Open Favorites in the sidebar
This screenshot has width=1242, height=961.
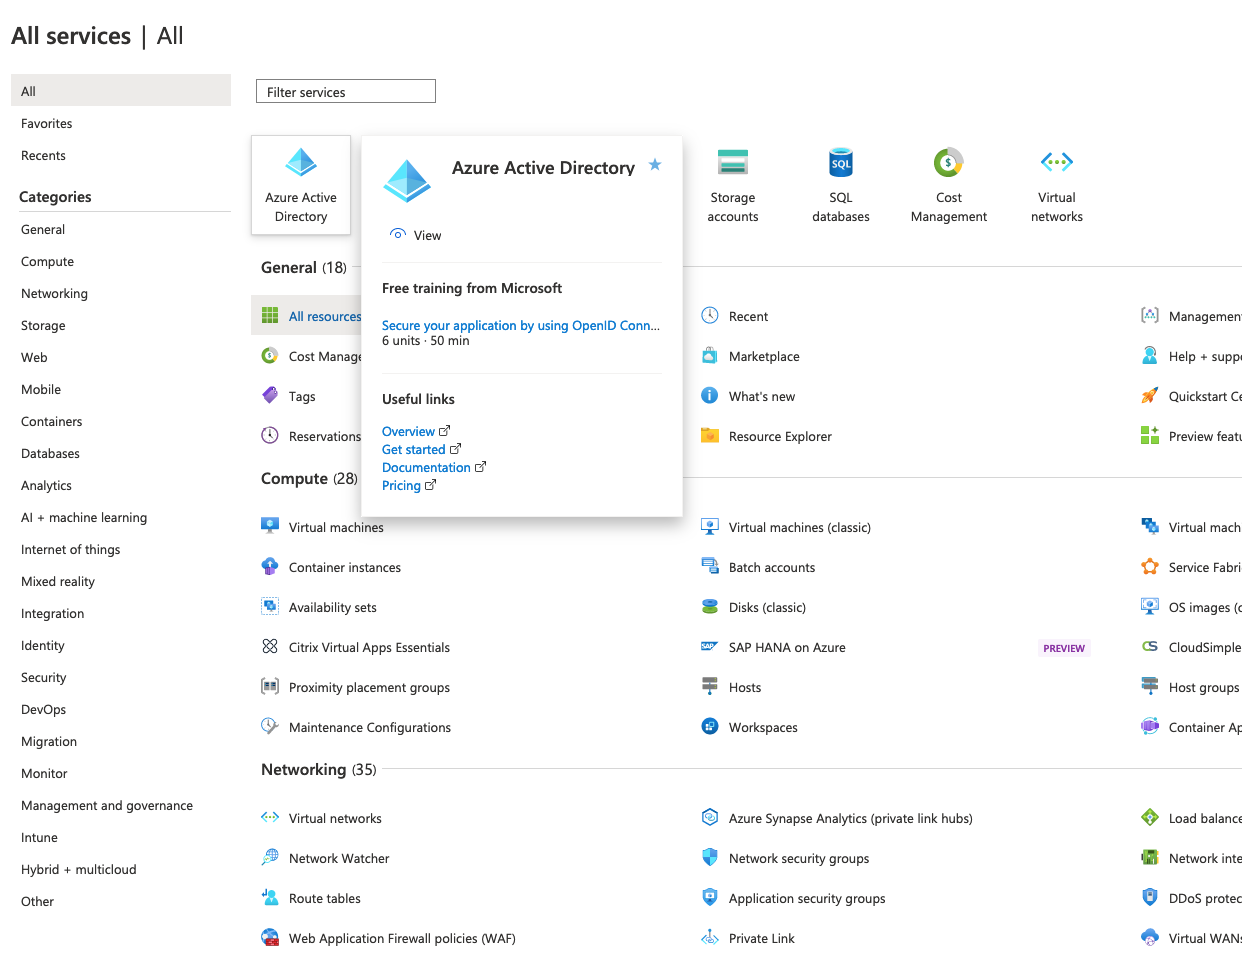(47, 123)
